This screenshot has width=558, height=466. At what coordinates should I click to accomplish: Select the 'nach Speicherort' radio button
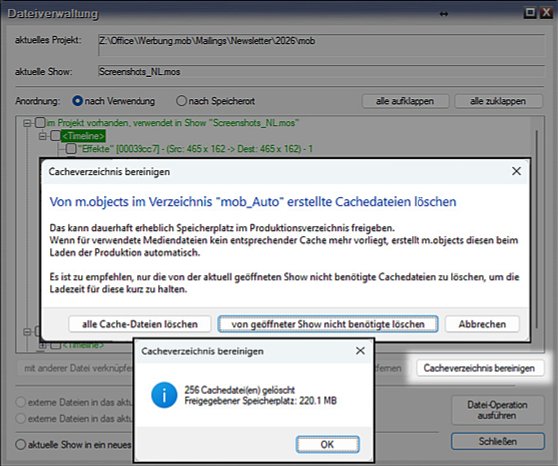tap(181, 101)
